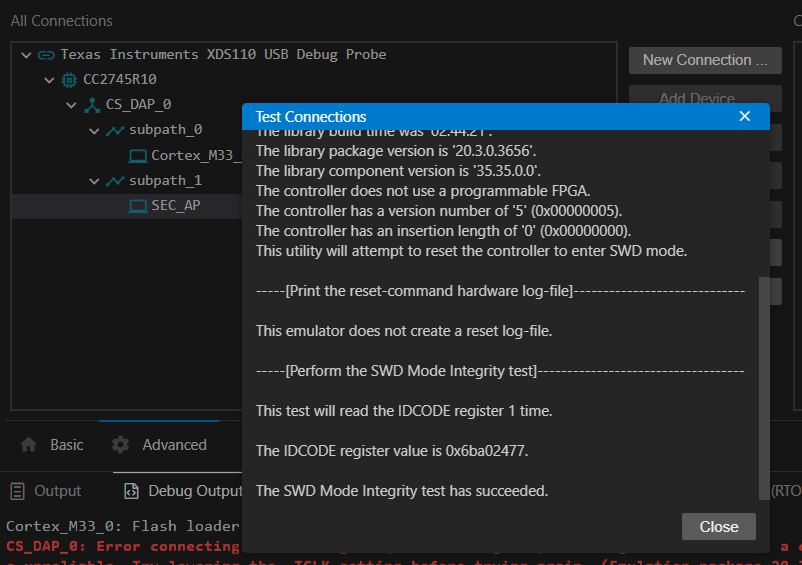Collapse the subpath_1 branch chevron

[x=95, y=181]
